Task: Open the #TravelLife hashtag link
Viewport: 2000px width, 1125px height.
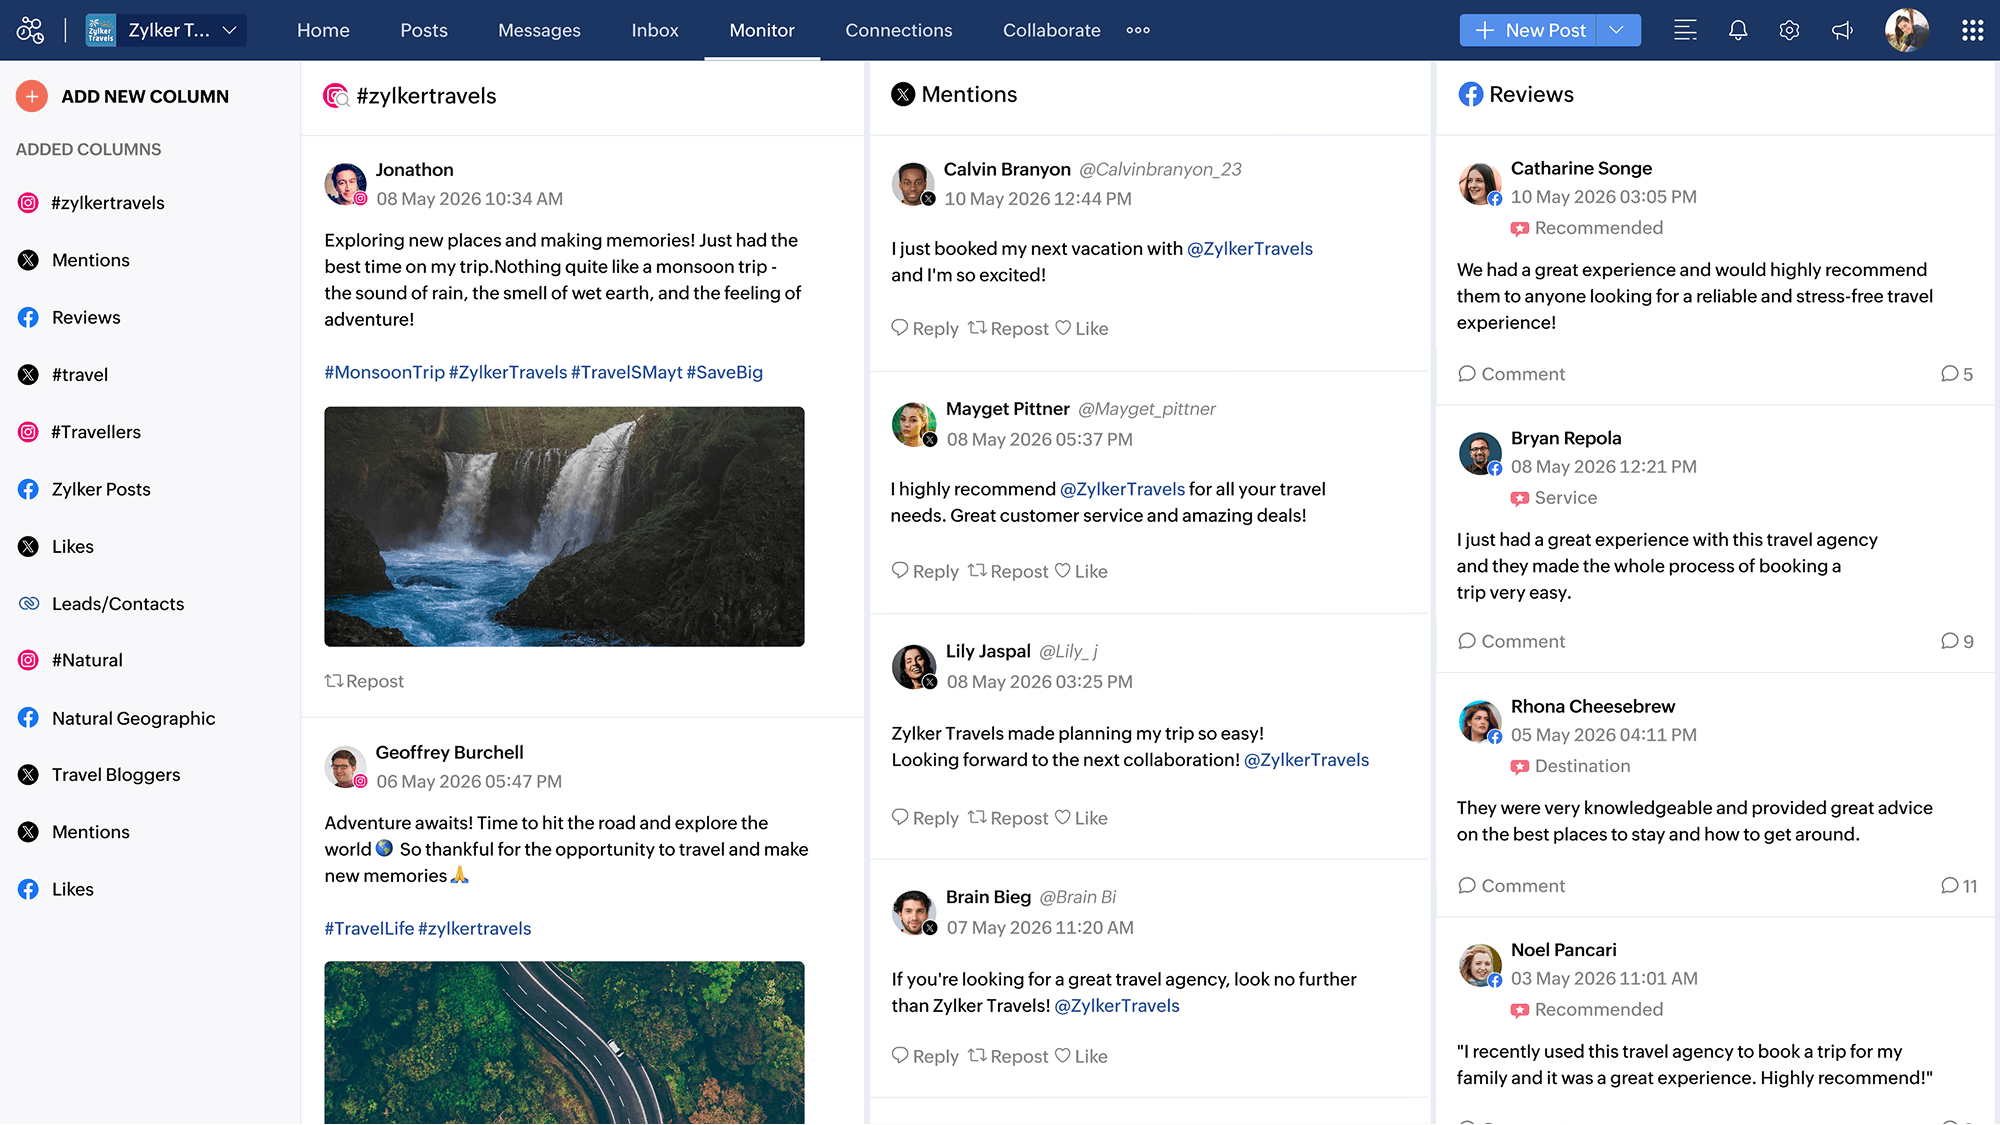Action: click(369, 928)
